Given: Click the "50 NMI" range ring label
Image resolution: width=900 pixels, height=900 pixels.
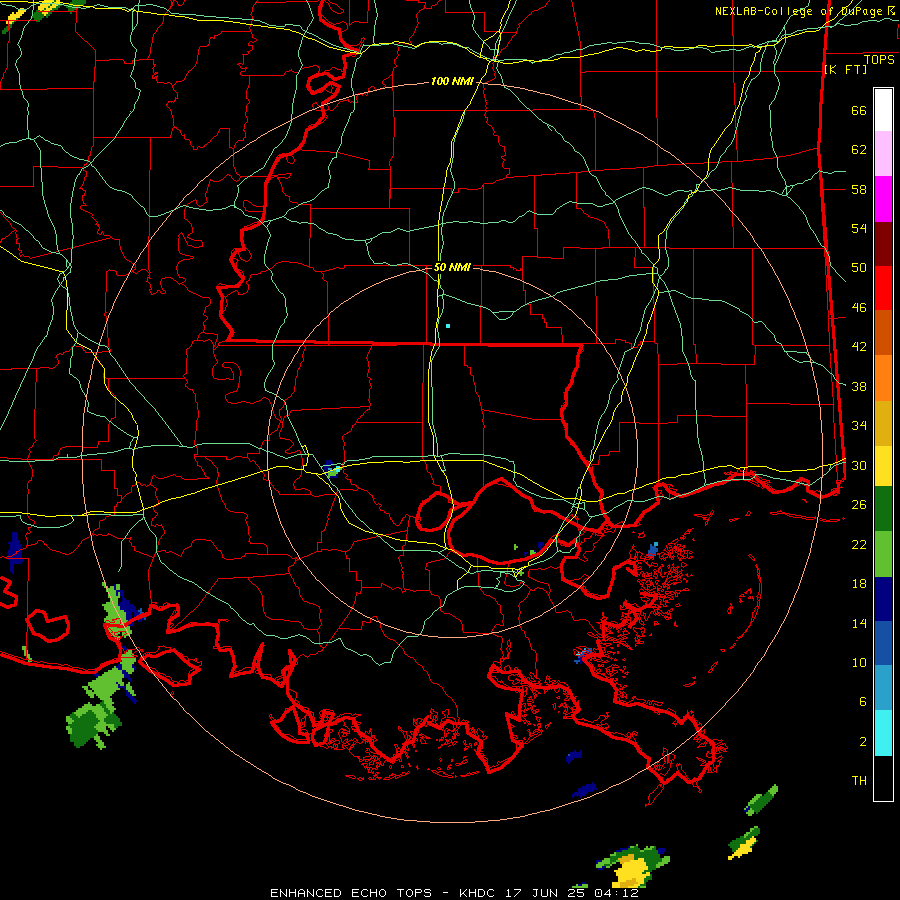Looking at the screenshot, I should pos(452,267).
